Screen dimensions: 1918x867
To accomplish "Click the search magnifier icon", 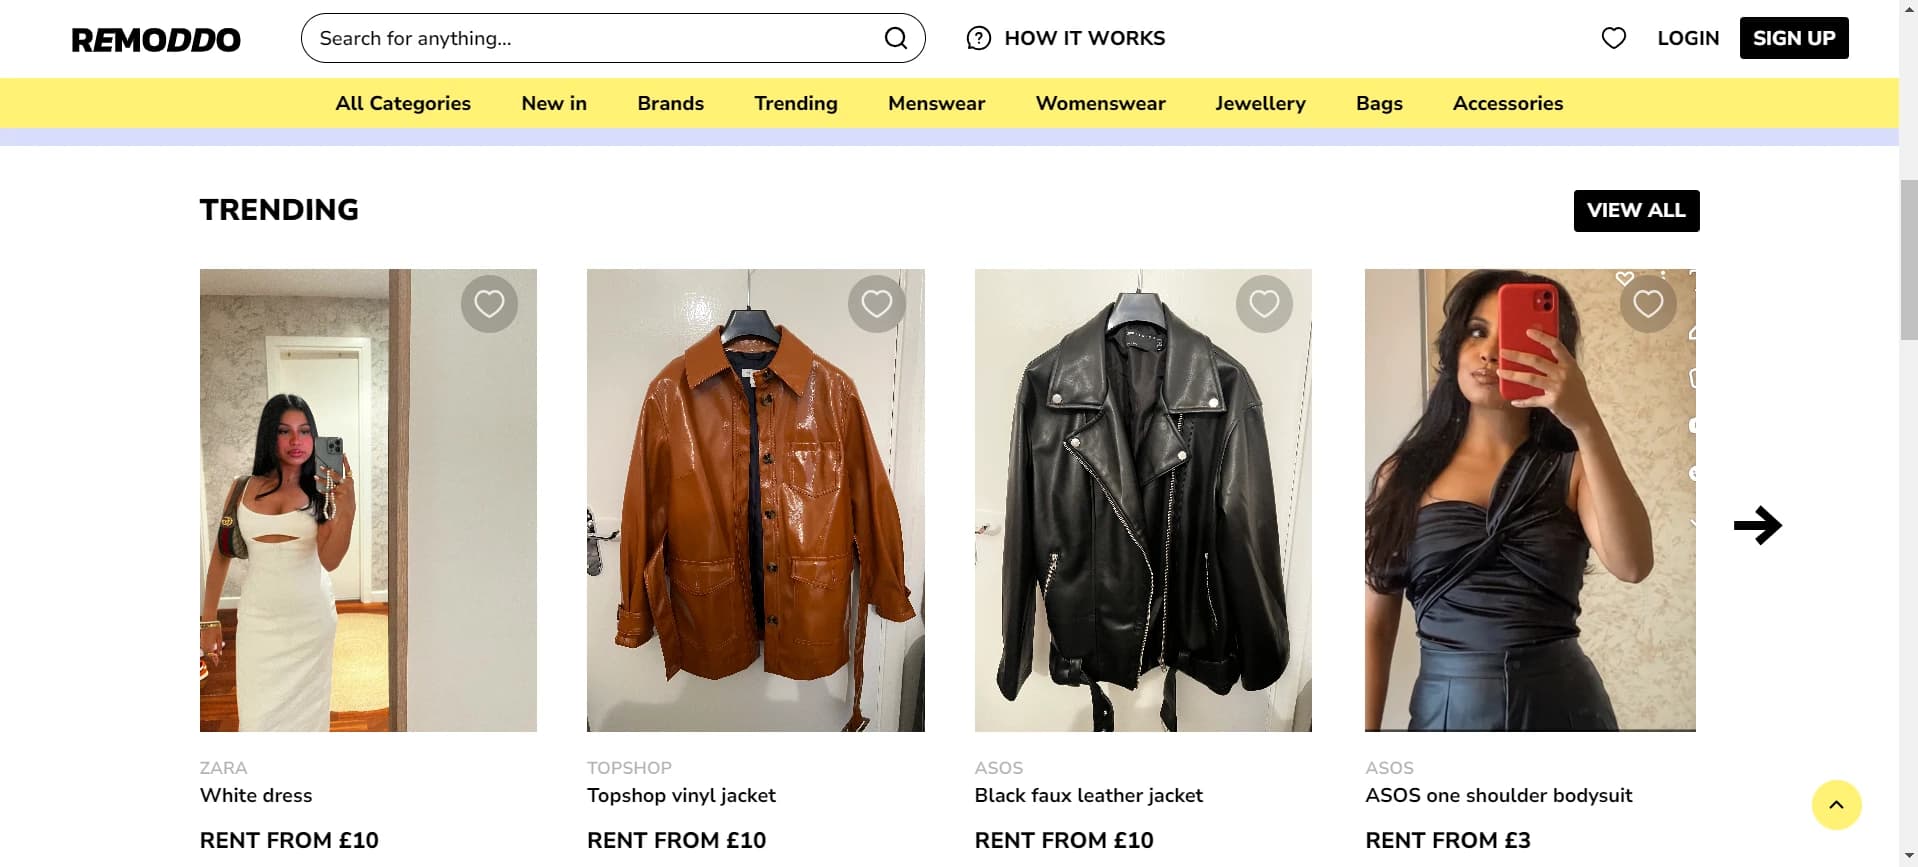I will 896,38.
